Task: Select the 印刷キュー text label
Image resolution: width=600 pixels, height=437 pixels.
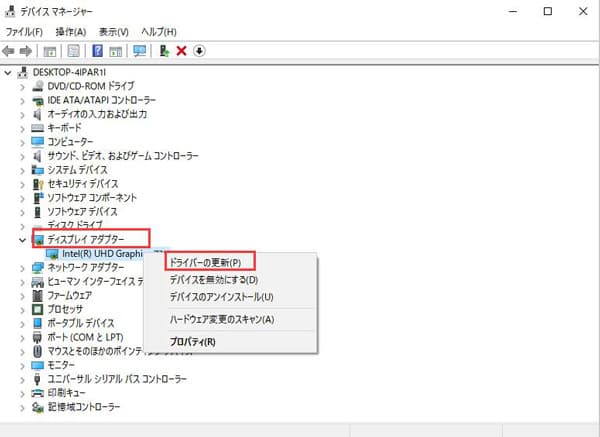Action: [x=66, y=393]
